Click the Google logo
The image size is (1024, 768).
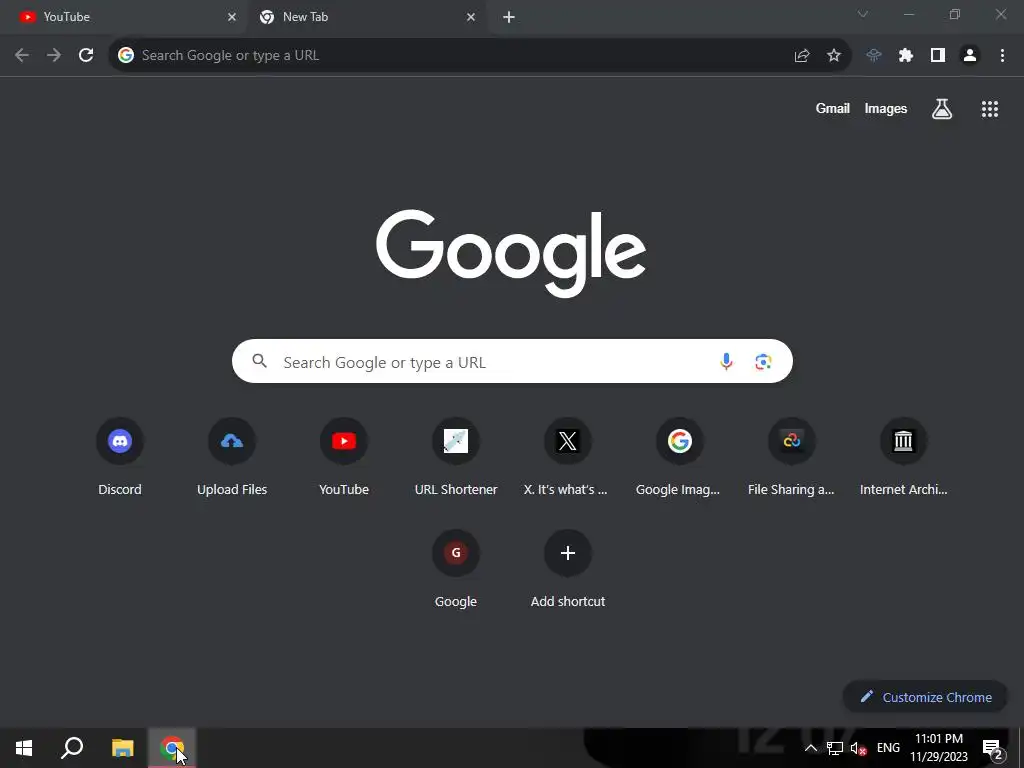pyautogui.click(x=511, y=253)
